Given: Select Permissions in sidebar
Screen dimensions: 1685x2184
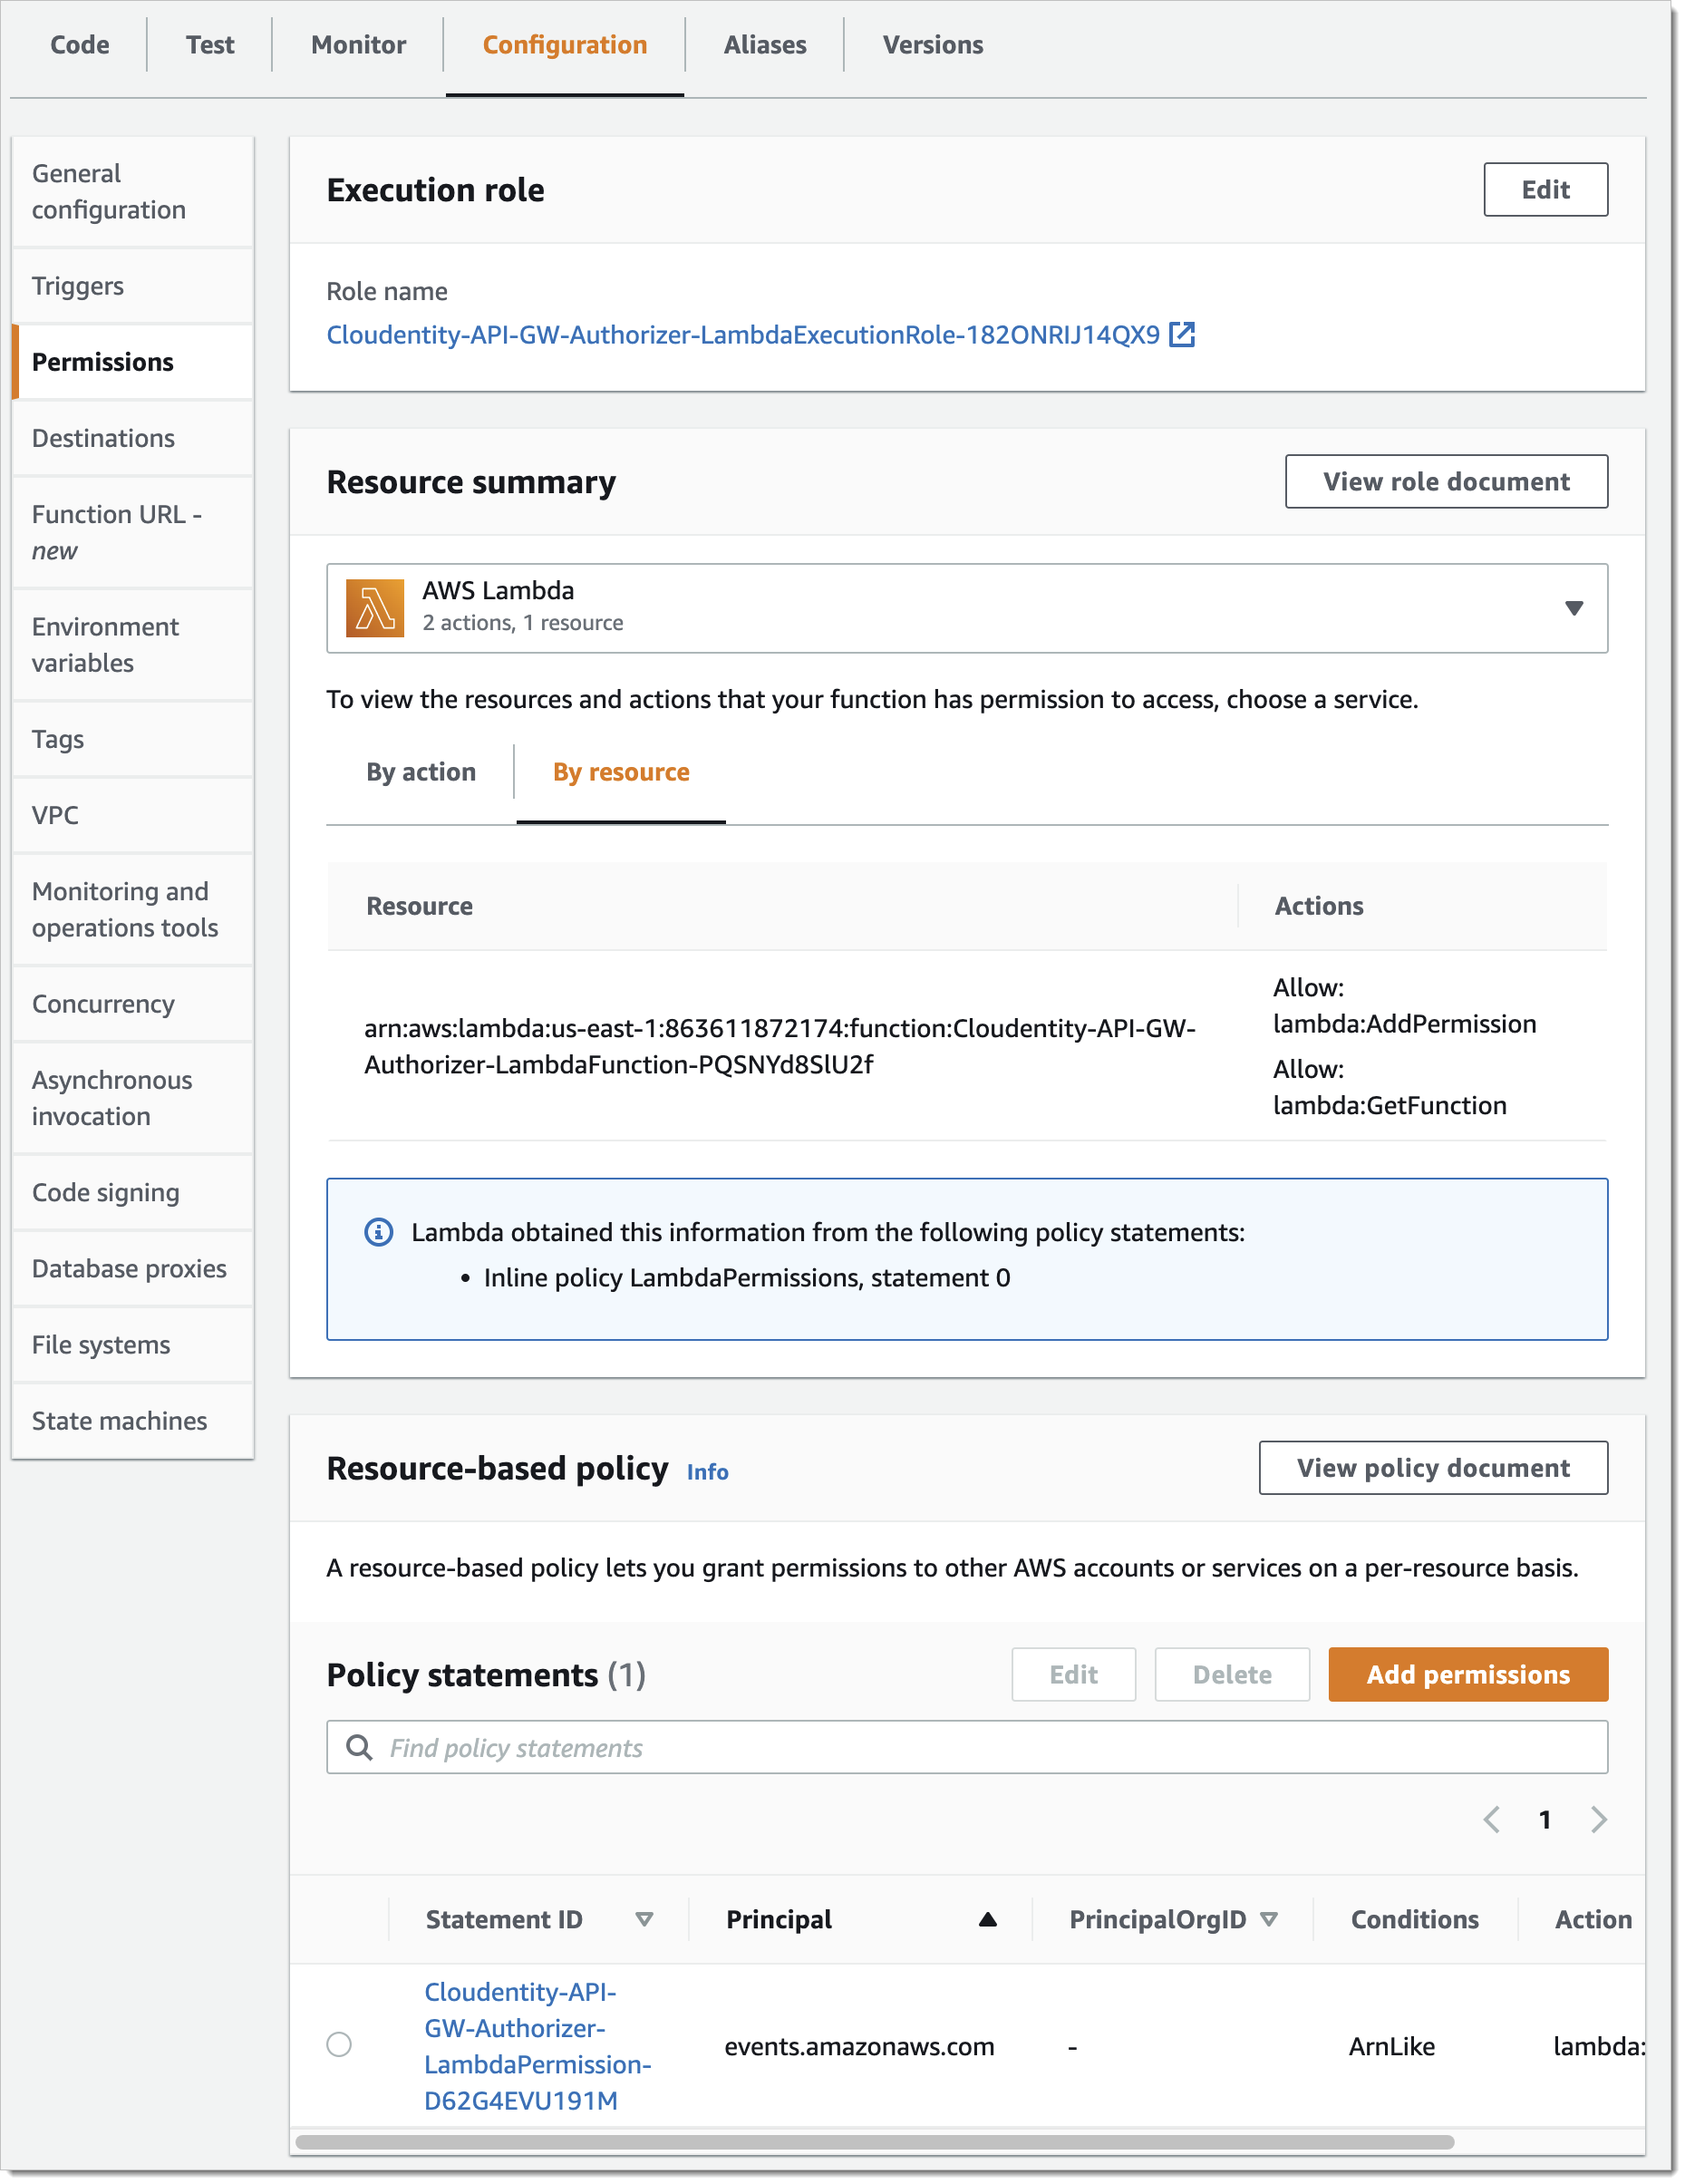Looking at the screenshot, I should (134, 362).
